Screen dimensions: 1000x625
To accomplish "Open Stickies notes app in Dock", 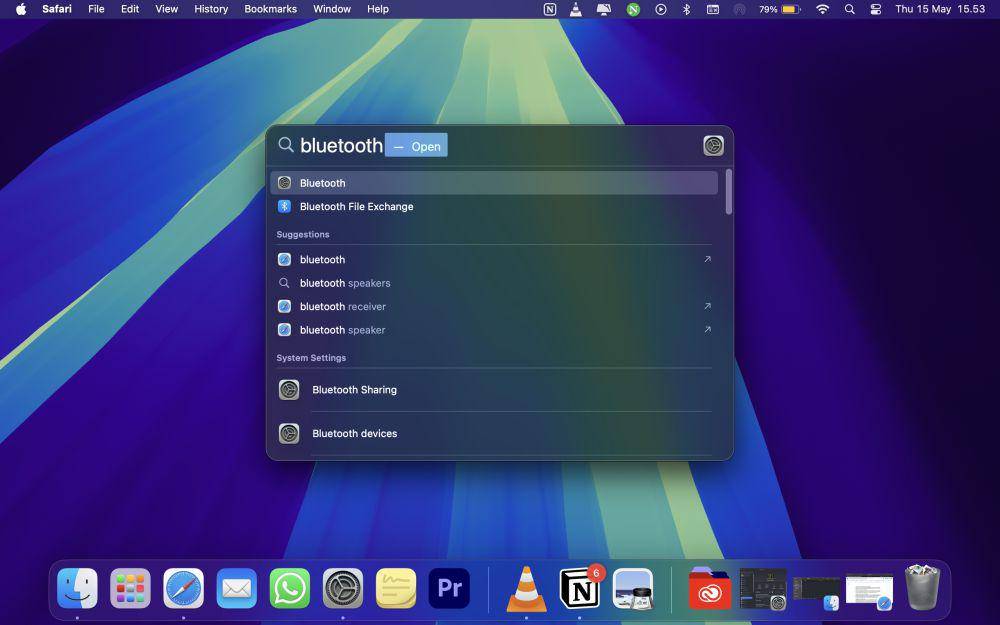I will coord(396,588).
